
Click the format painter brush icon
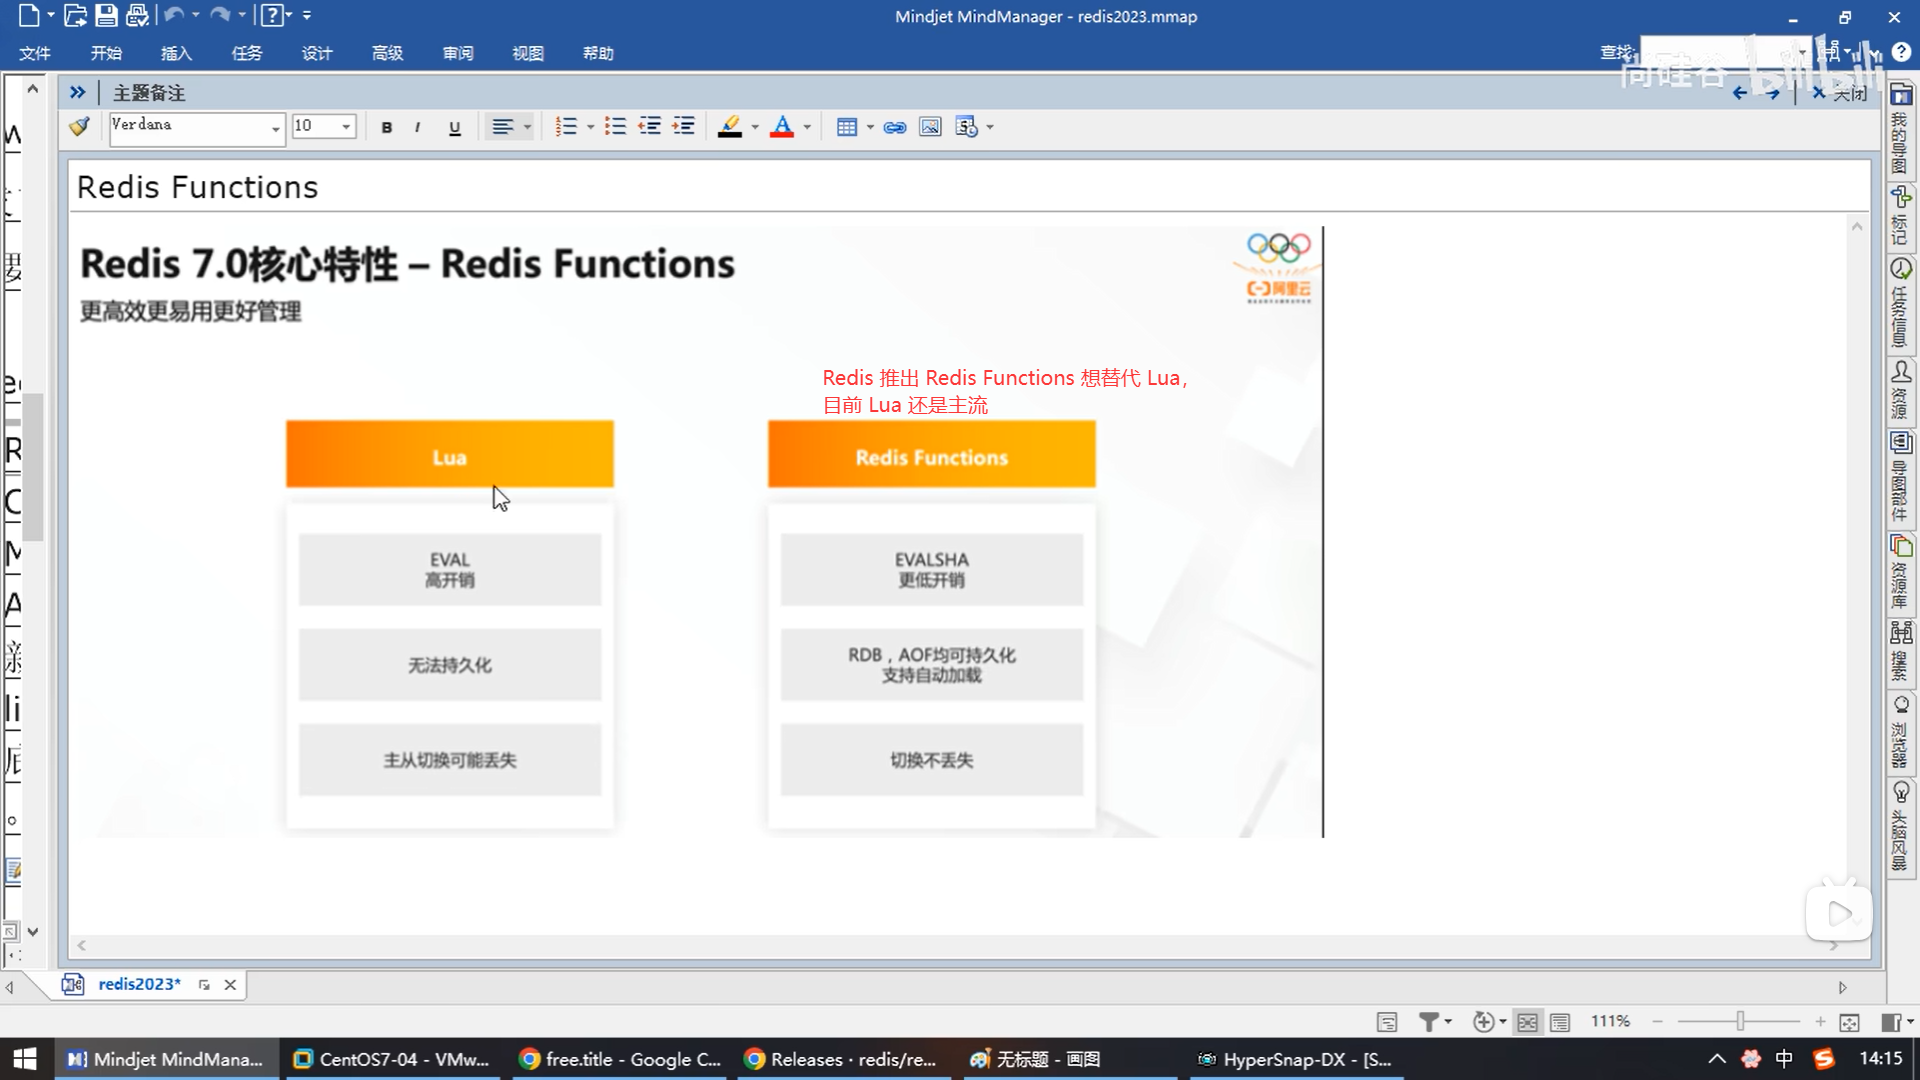click(79, 127)
